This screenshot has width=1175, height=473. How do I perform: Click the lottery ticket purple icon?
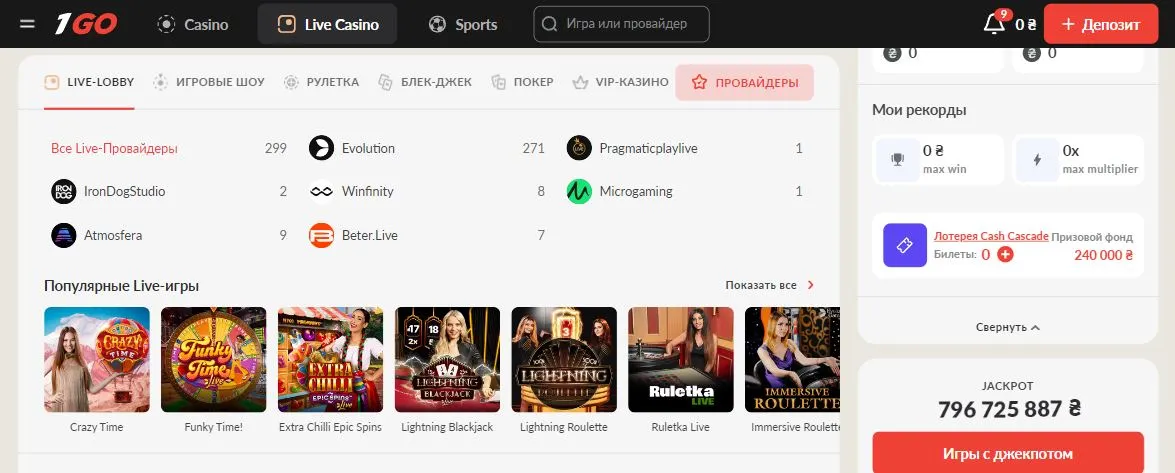pos(904,245)
